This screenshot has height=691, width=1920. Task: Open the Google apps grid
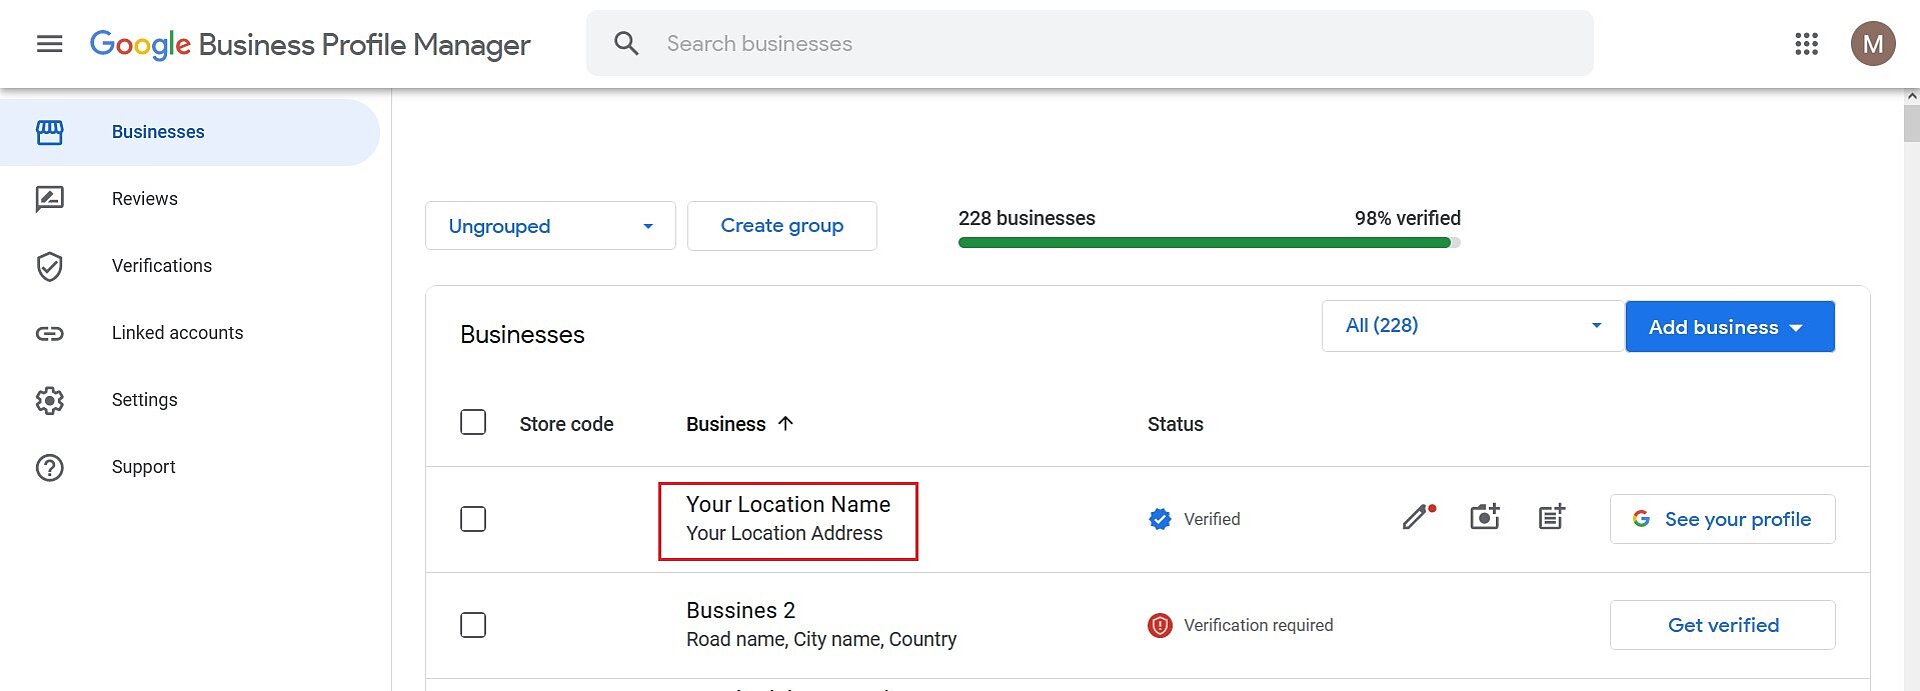coord(1806,44)
